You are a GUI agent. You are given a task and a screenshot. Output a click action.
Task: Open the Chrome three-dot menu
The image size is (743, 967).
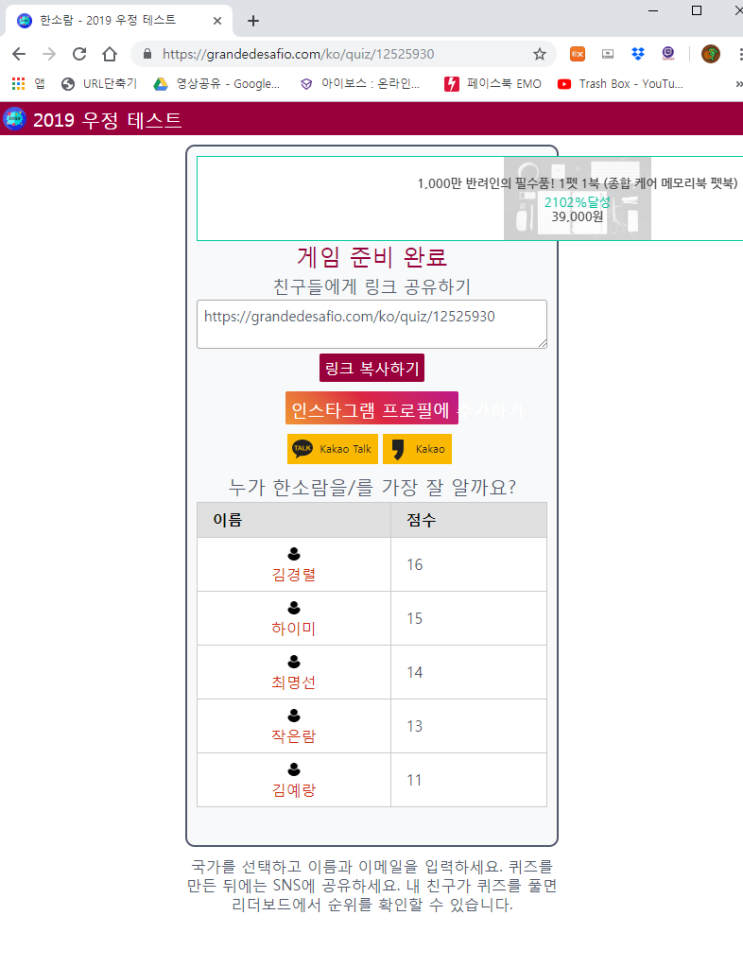(x=739, y=54)
